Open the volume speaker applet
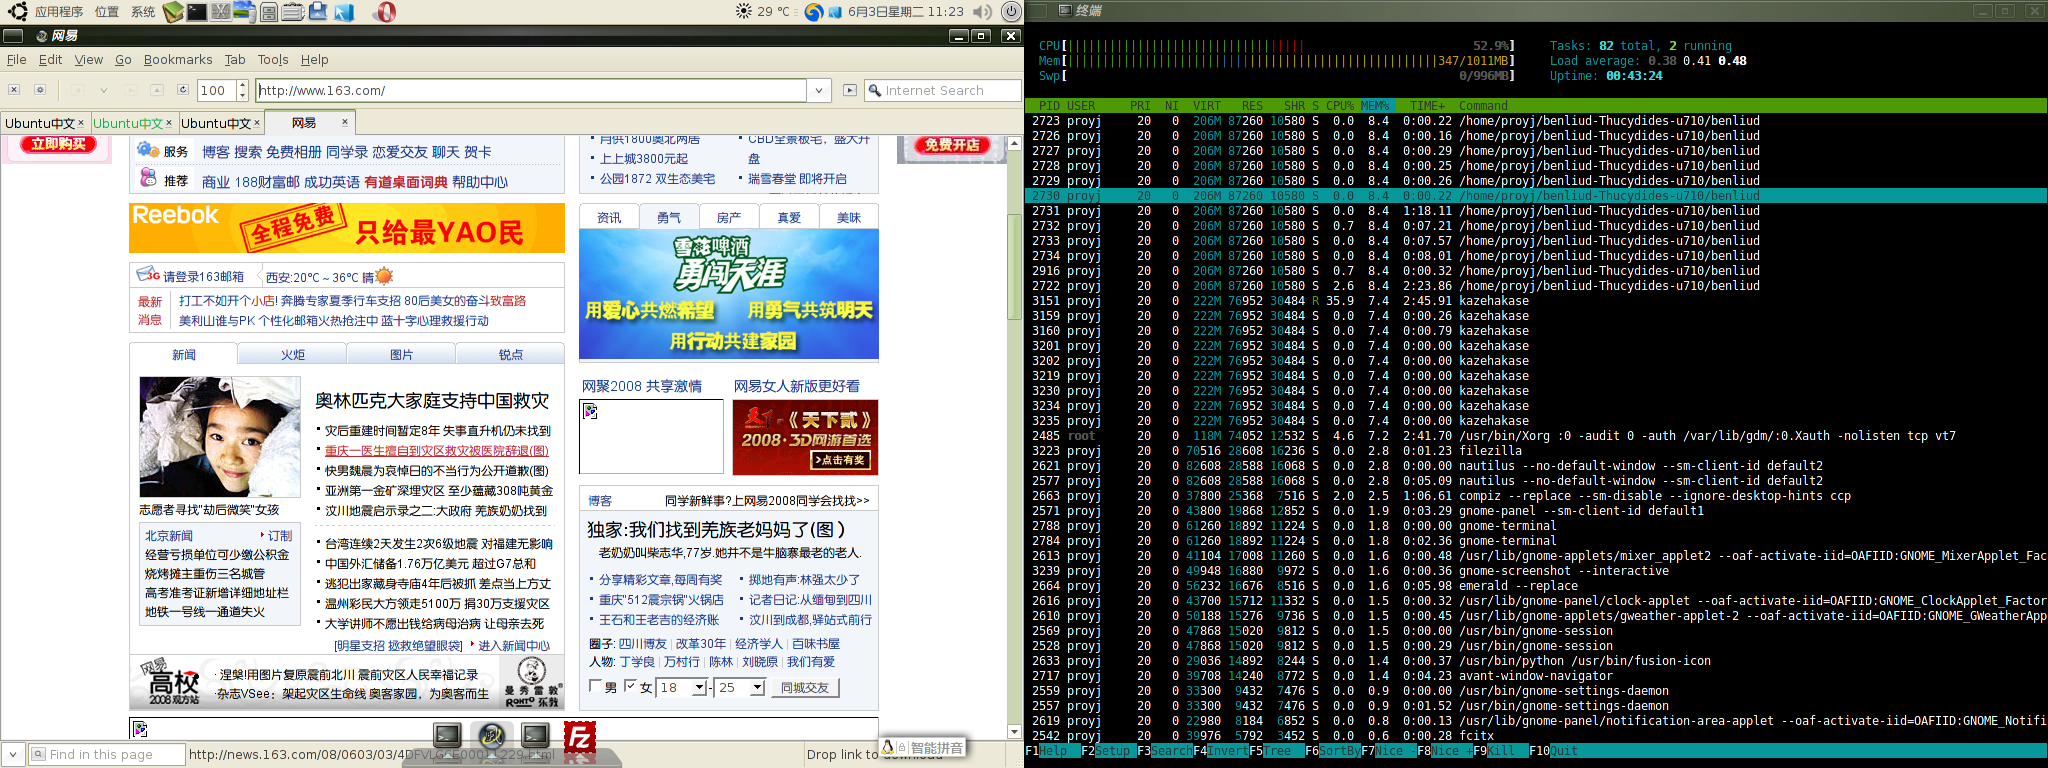 [983, 12]
